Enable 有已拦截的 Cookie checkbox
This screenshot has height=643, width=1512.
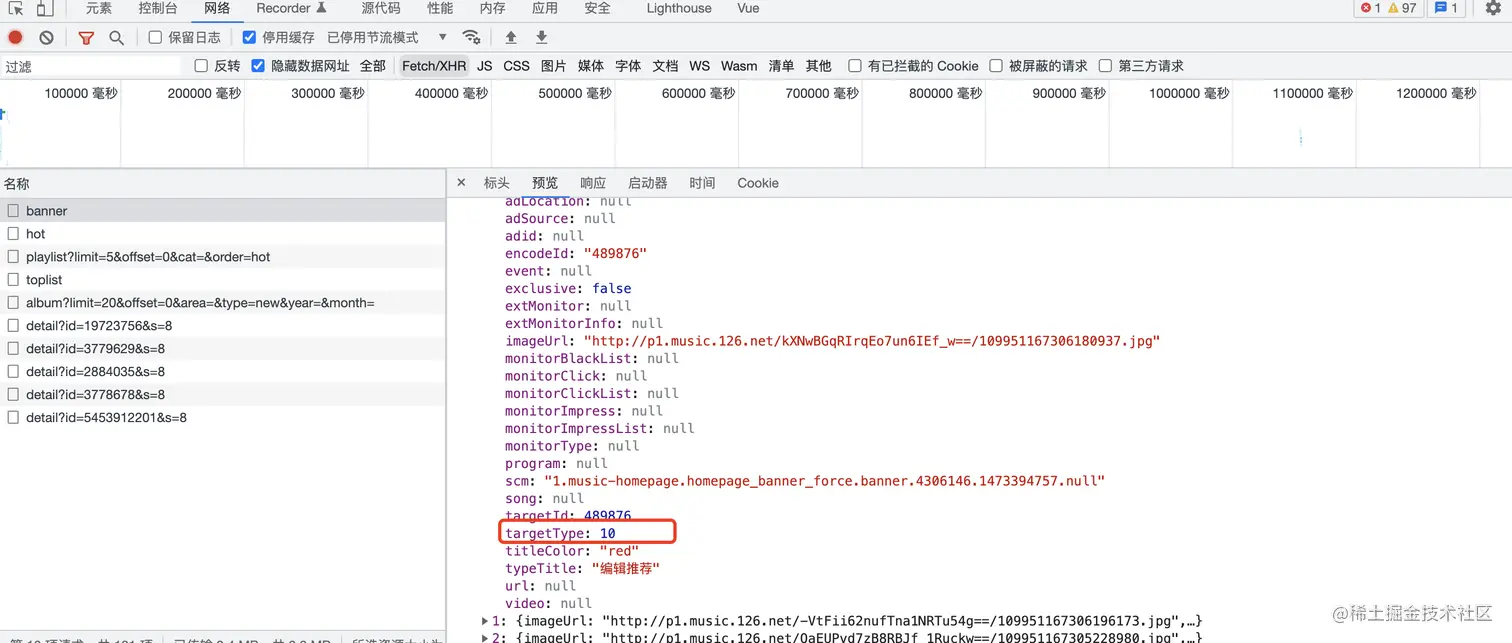coord(855,66)
